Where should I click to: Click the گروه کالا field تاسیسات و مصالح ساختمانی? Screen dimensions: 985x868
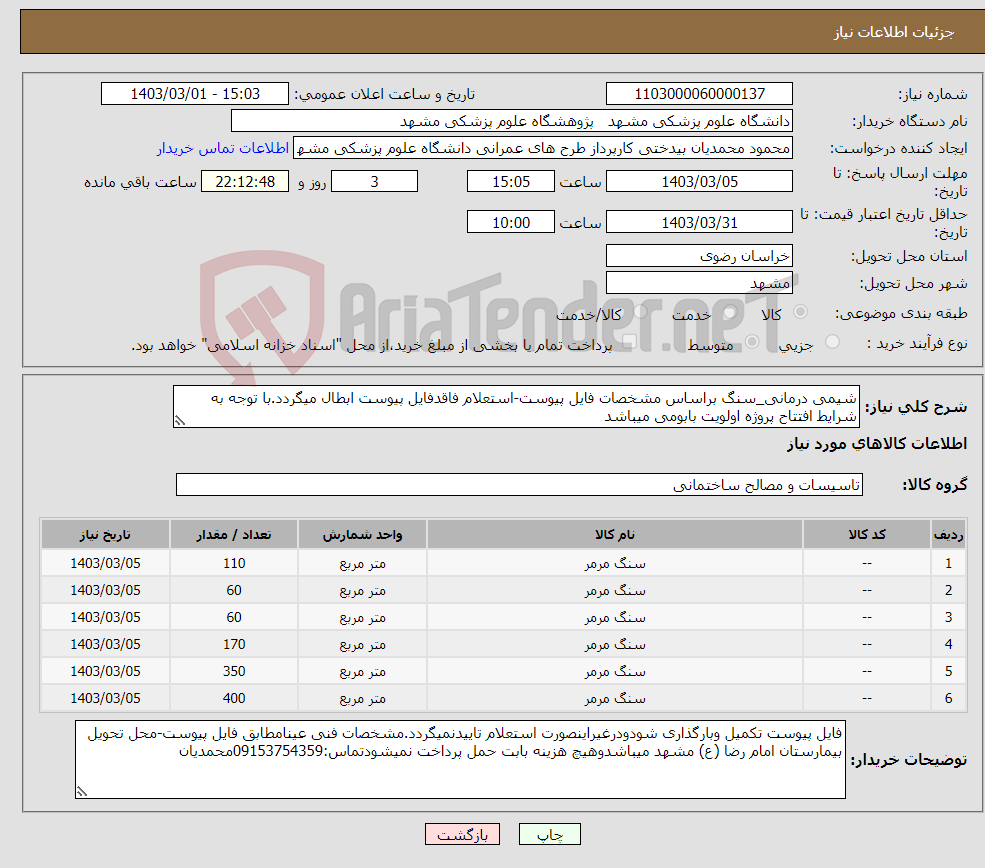click(519, 484)
